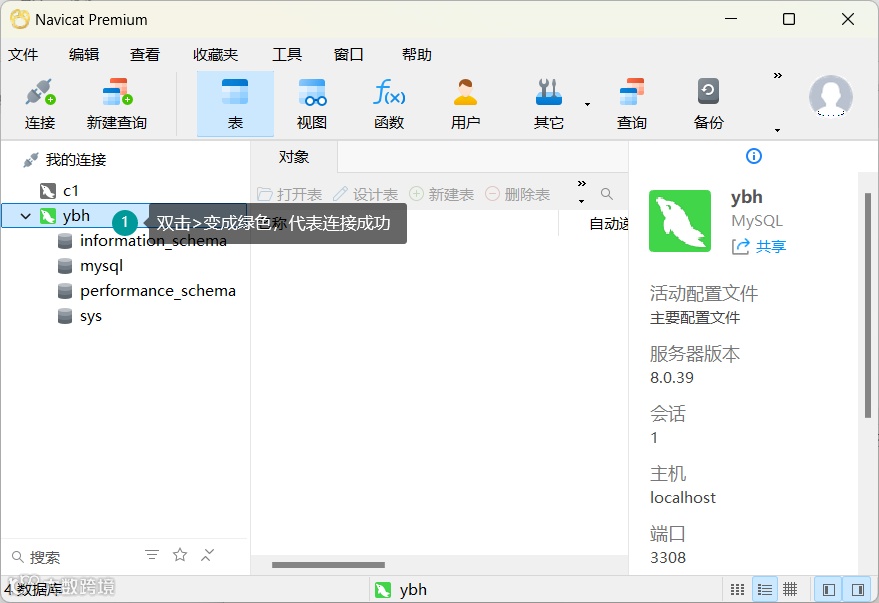Click 主要配置文件 profile value text
Screen dimensions: 879x603
(695, 318)
